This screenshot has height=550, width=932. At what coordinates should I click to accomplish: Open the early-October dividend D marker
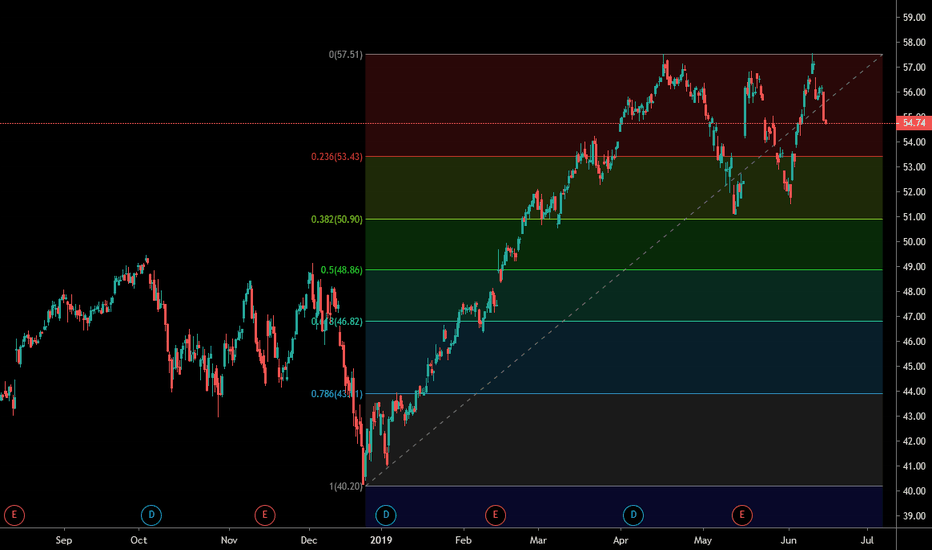click(x=151, y=515)
